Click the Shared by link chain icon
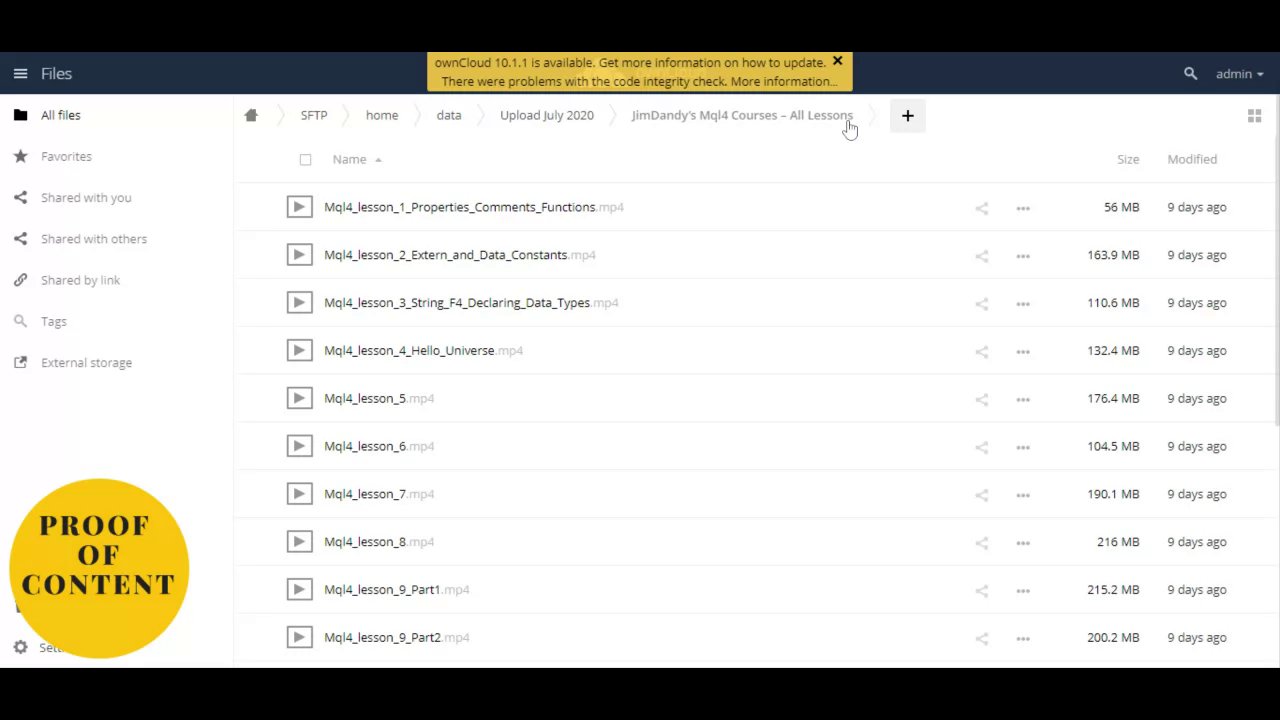 [20, 280]
